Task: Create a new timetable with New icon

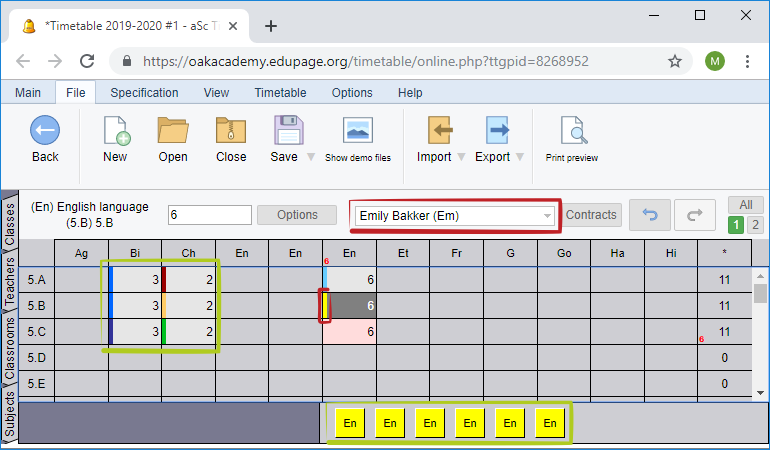Action: [x=115, y=132]
